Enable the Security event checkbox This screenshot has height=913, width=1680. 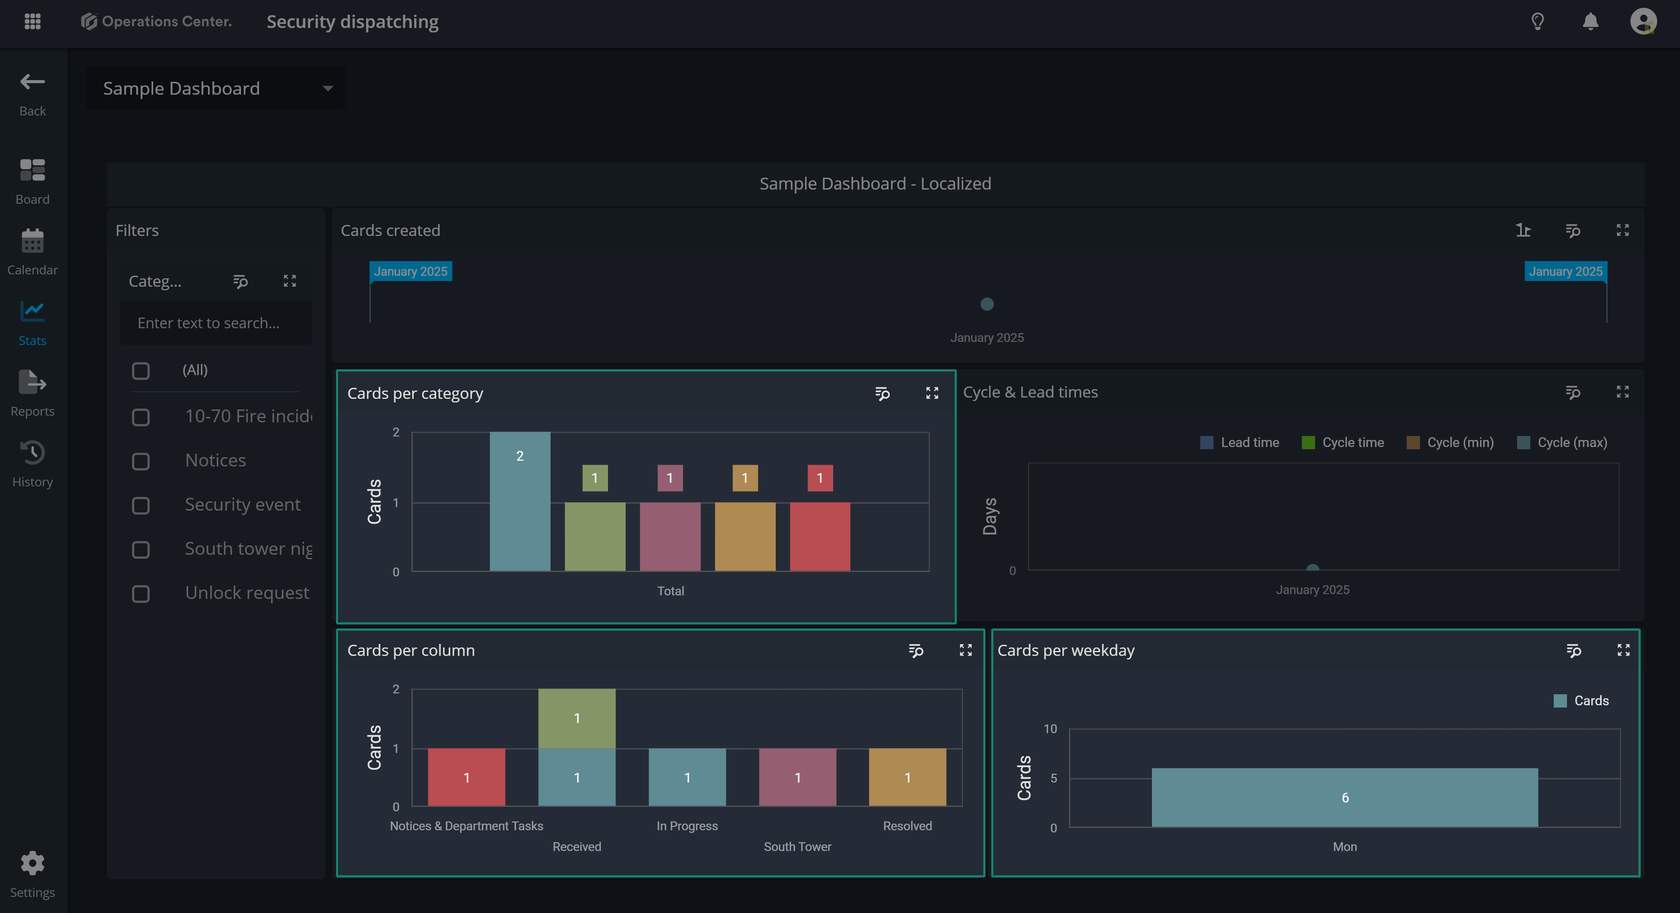141,506
